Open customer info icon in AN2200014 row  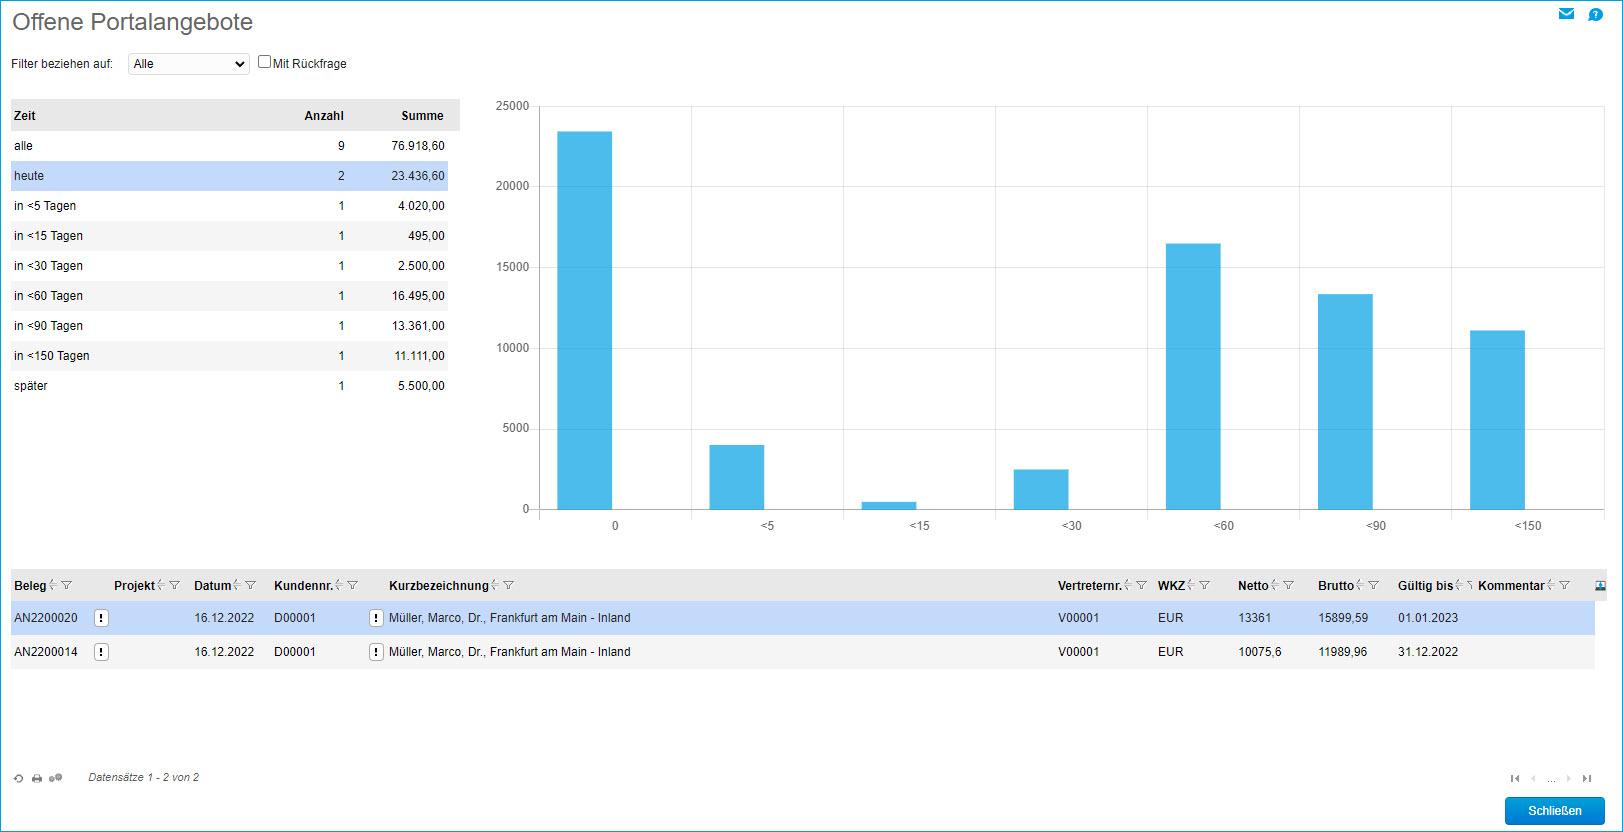coord(376,652)
